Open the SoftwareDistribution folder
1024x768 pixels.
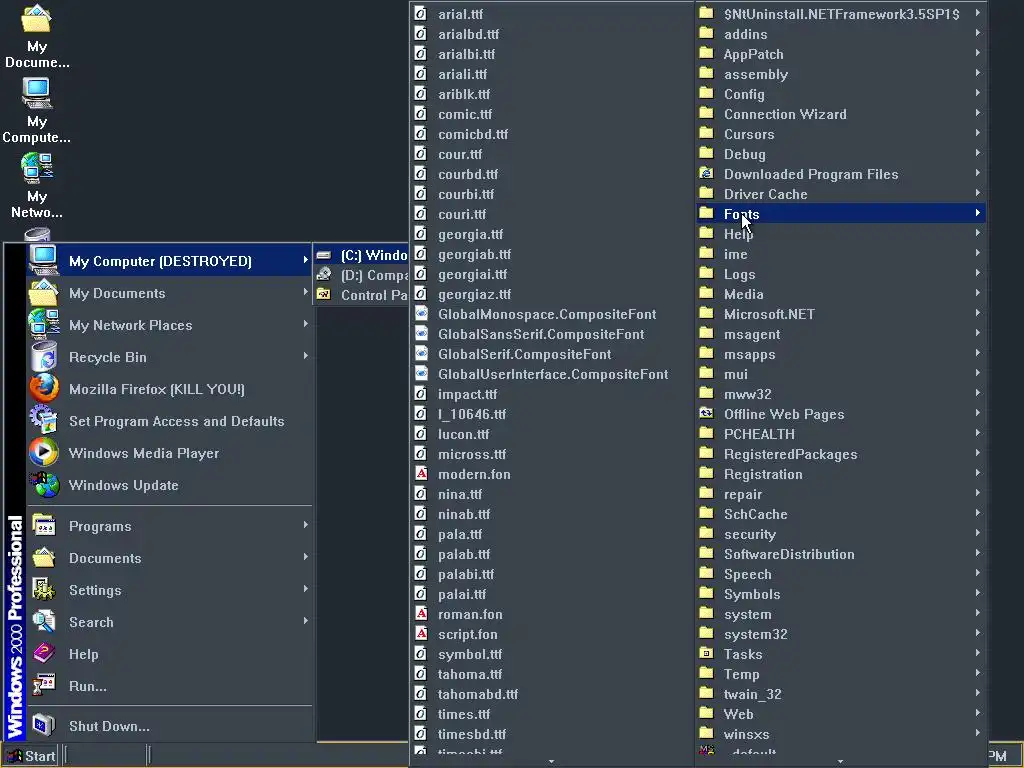pyautogui.click(x=841, y=554)
